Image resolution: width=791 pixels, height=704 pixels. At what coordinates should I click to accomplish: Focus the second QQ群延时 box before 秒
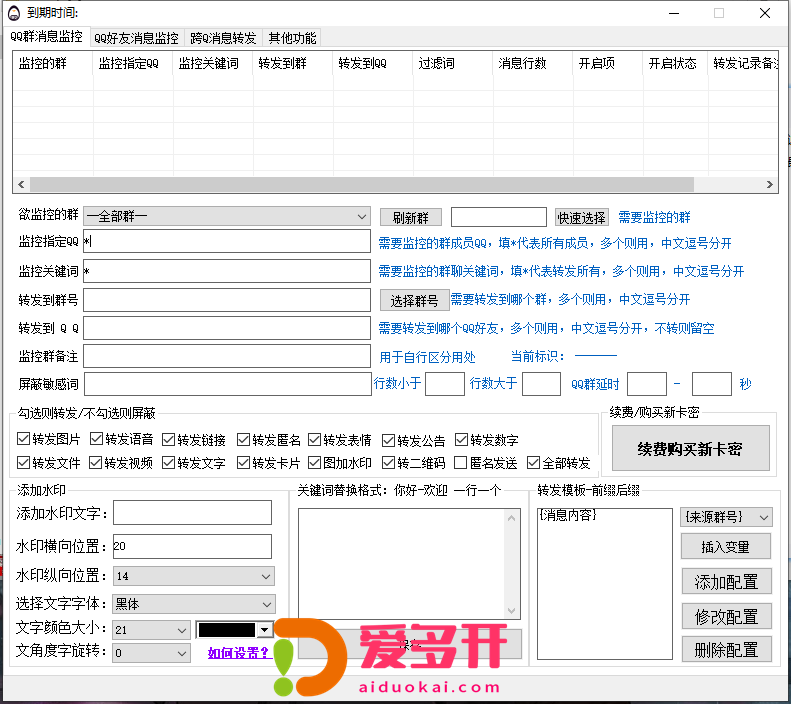coord(712,384)
